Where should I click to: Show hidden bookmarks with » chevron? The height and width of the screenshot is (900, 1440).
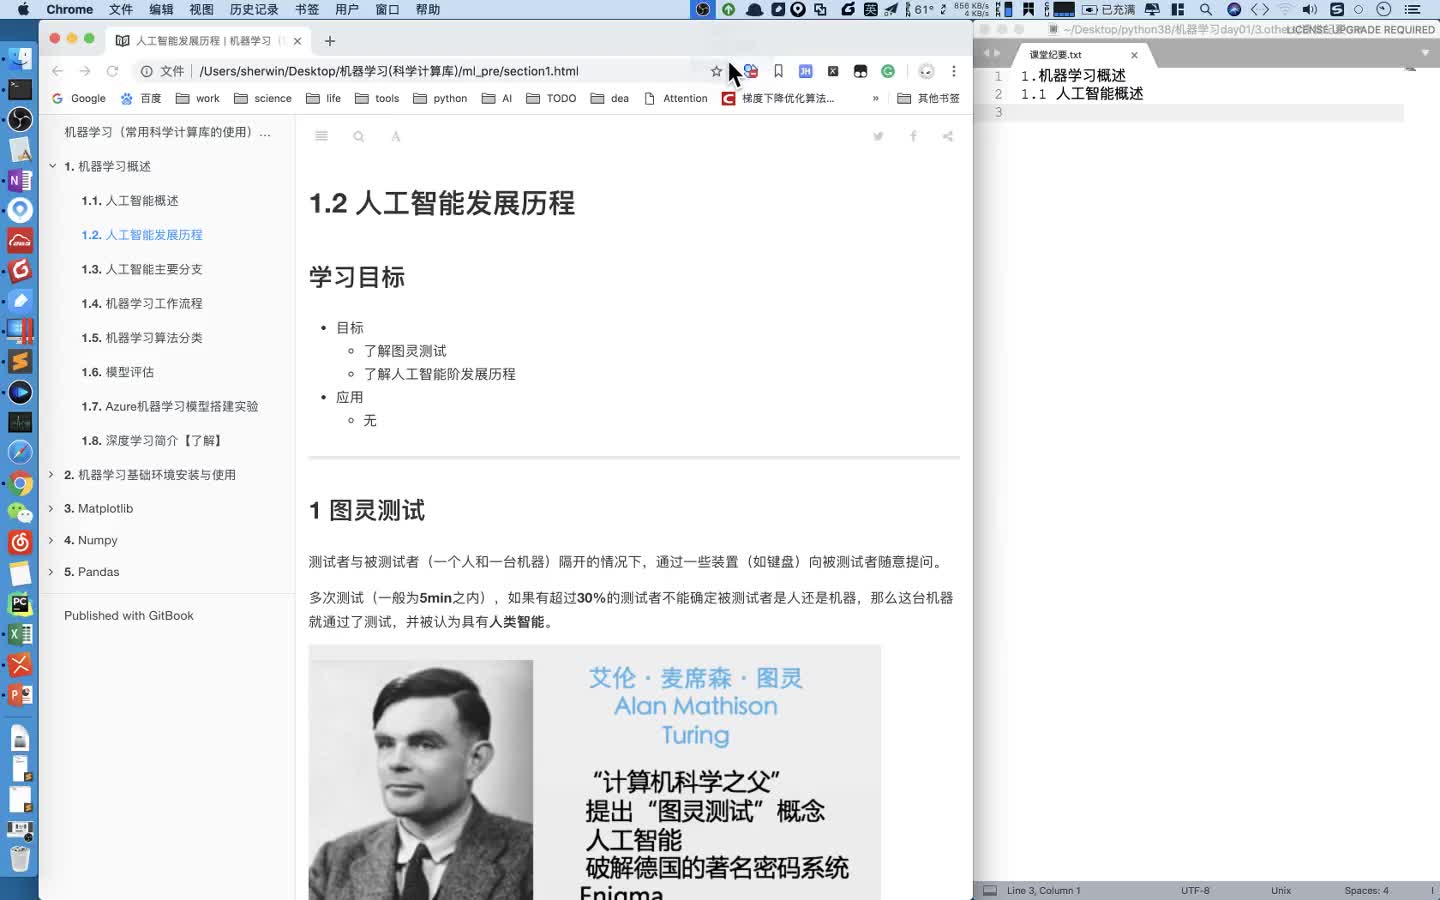876,98
